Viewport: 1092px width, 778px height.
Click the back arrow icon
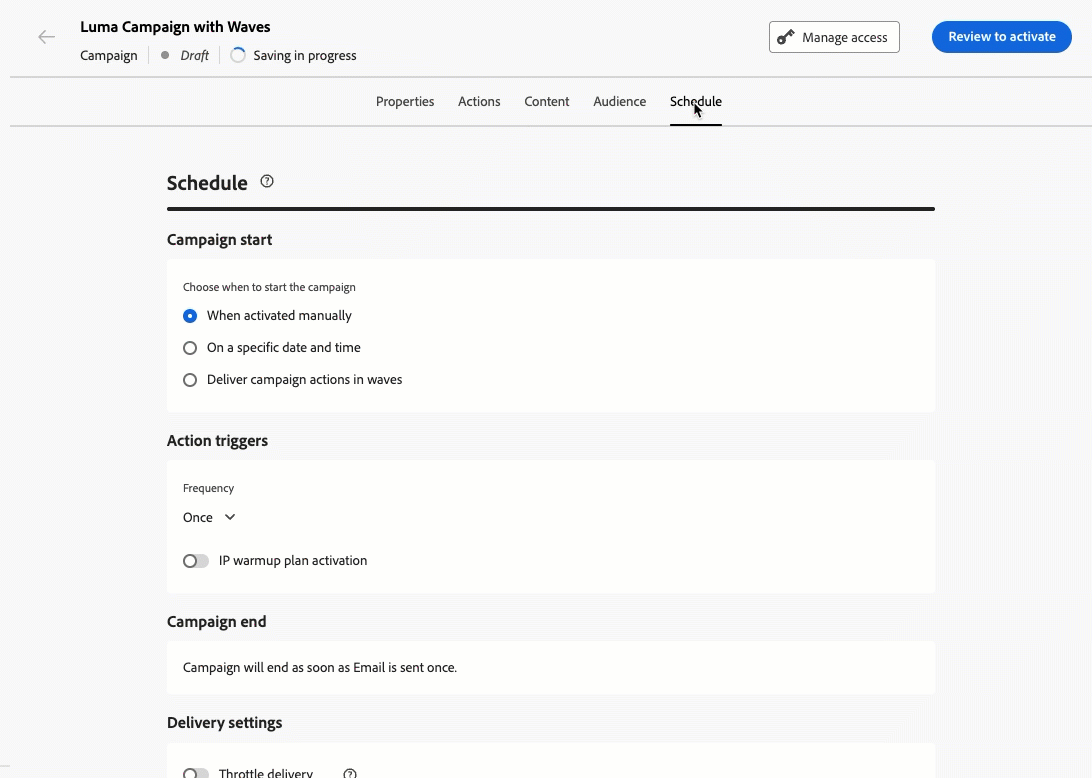click(46, 37)
